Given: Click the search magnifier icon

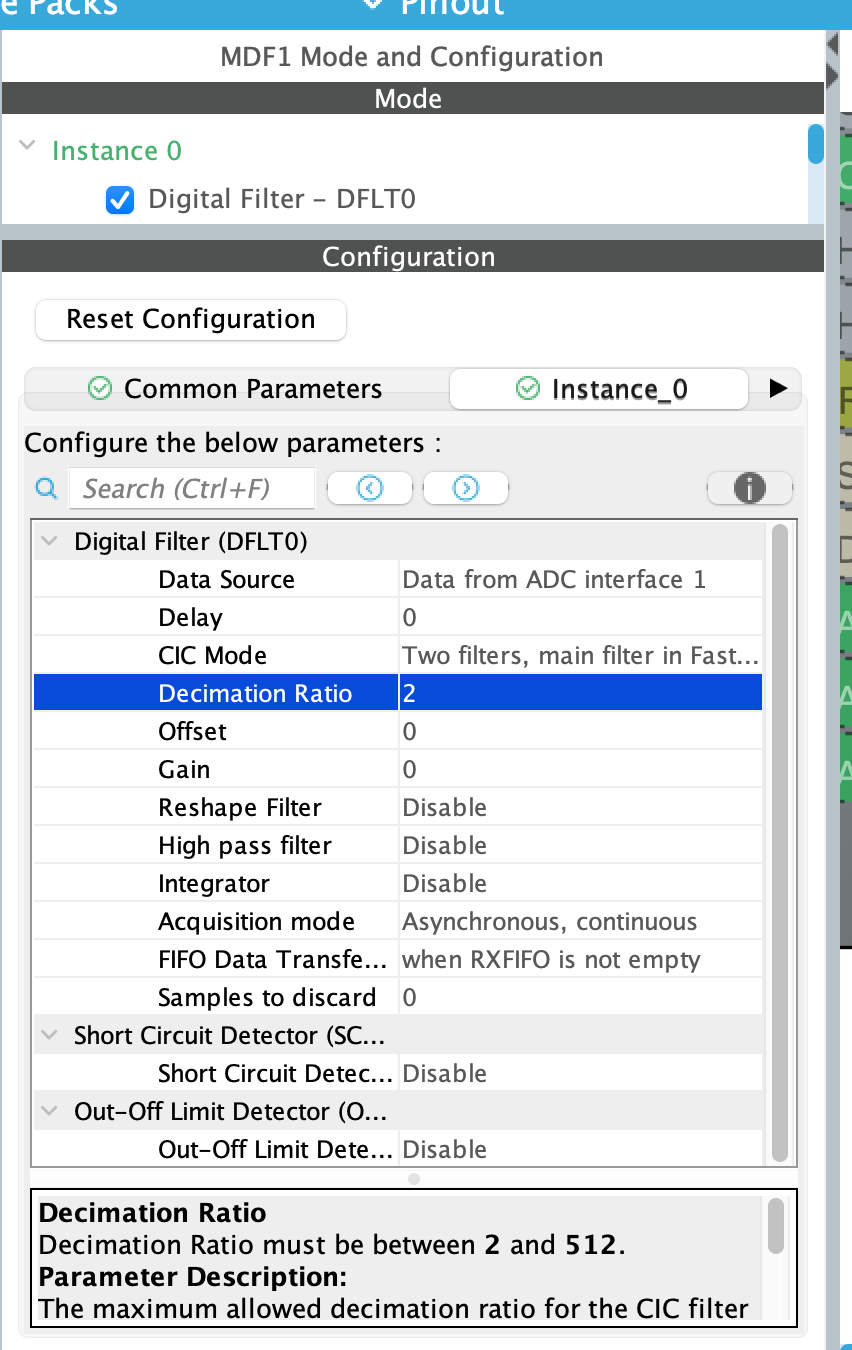Looking at the screenshot, I should (44, 488).
